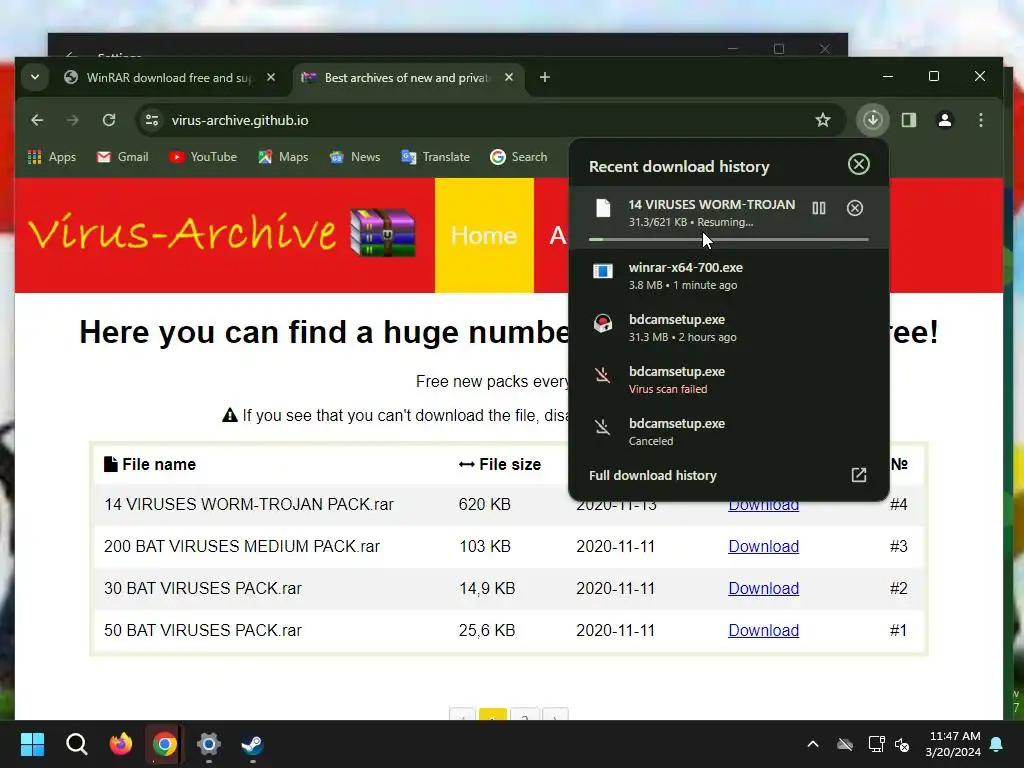The height and width of the screenshot is (768, 1024).
Task: Select the 30 BAT VIRUSES PACK.rar name
Action: [202, 588]
